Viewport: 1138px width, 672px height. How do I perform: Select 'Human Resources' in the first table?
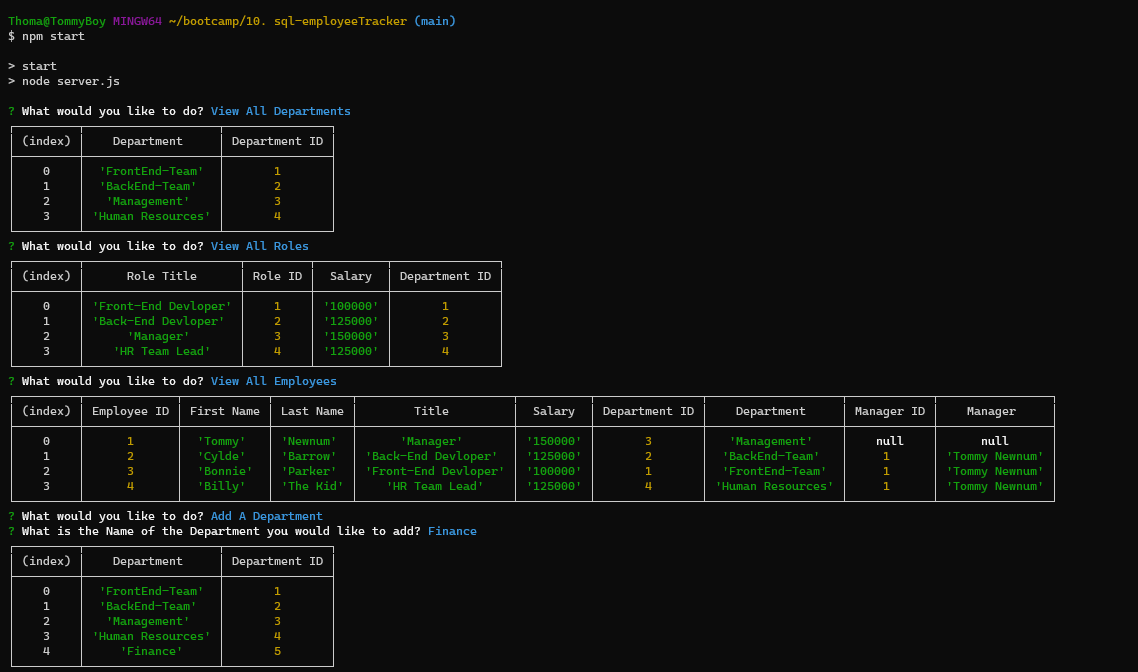pos(148,215)
